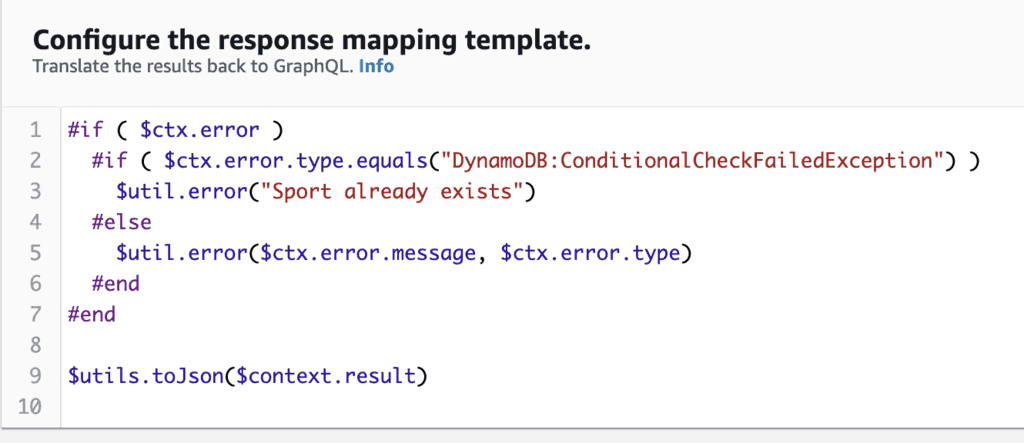
Task: Click line number 9 in the gutter
Action: [35, 376]
